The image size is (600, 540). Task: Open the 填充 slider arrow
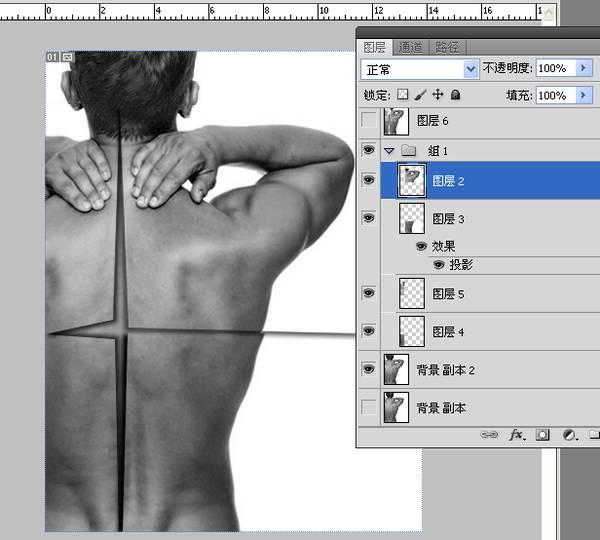pyautogui.click(x=584, y=95)
